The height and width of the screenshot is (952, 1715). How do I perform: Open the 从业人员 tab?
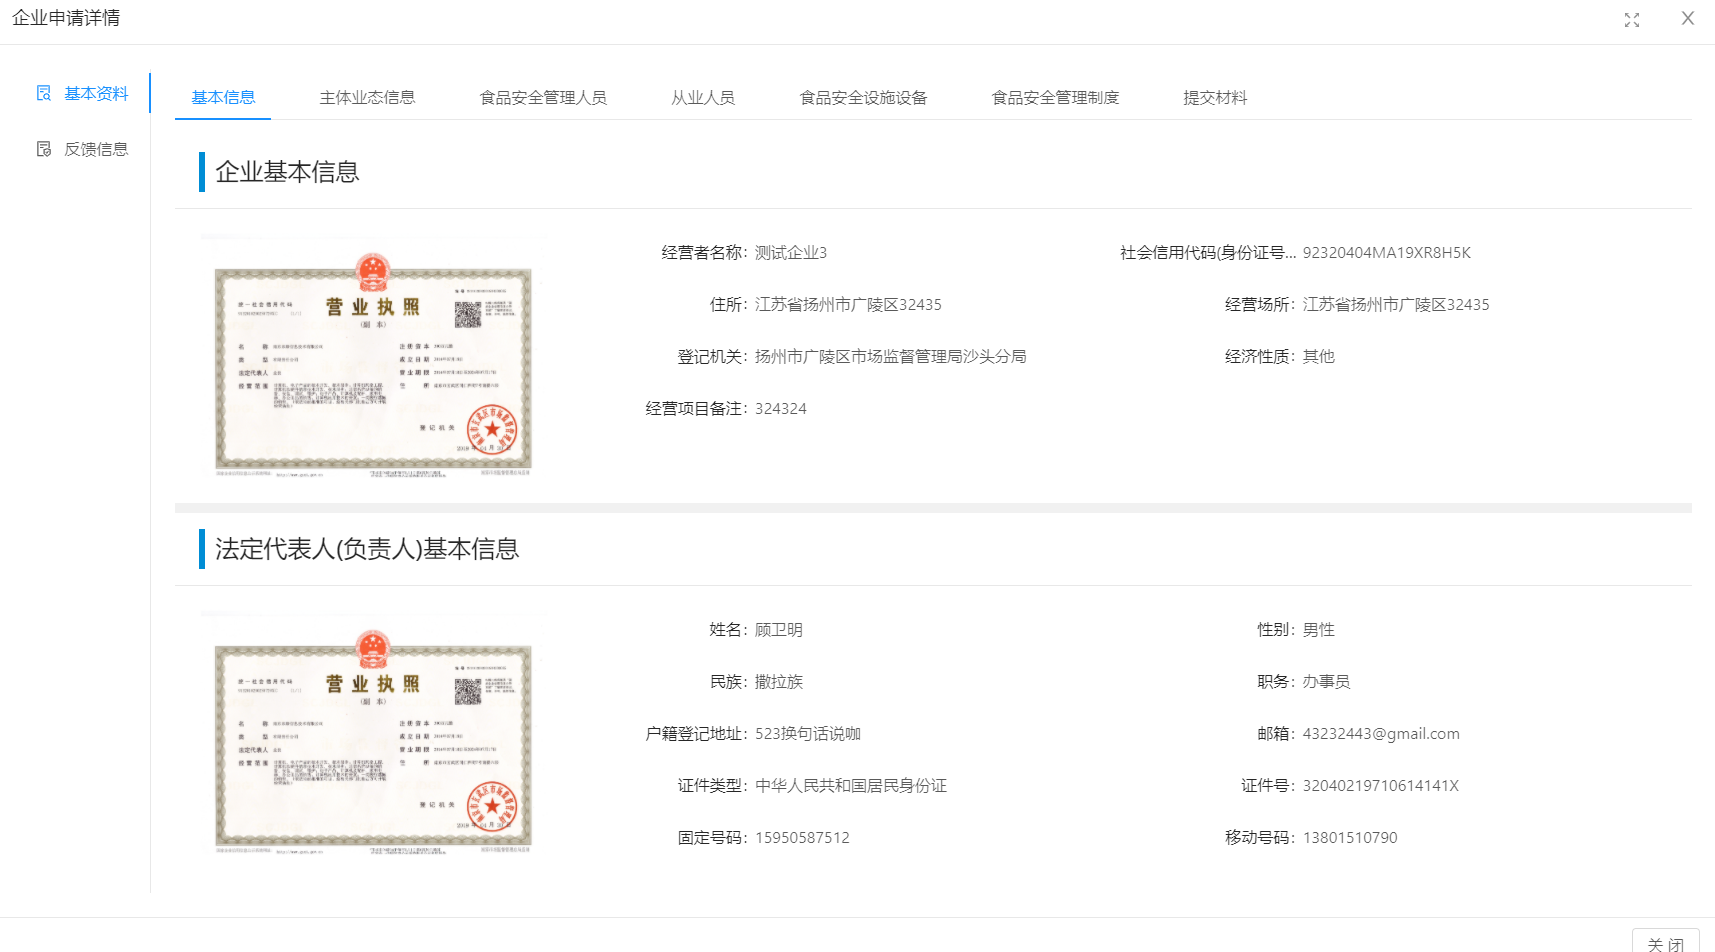(703, 97)
